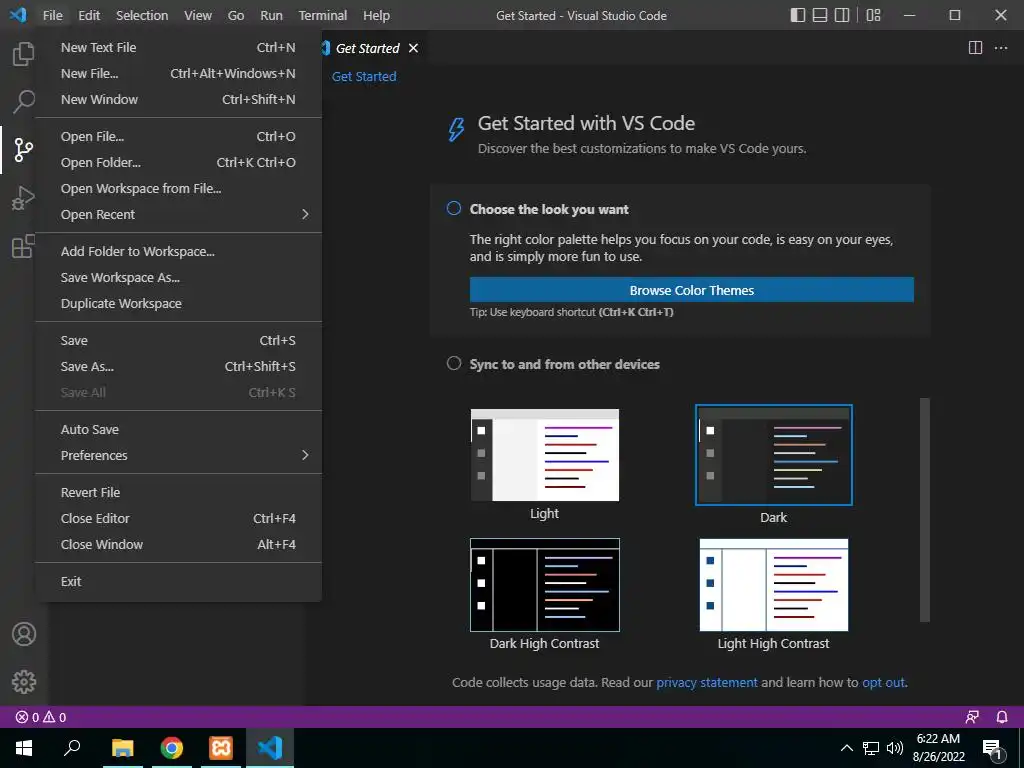Choose Duplicate Workspace entry
The image size is (1024, 768).
click(178, 303)
